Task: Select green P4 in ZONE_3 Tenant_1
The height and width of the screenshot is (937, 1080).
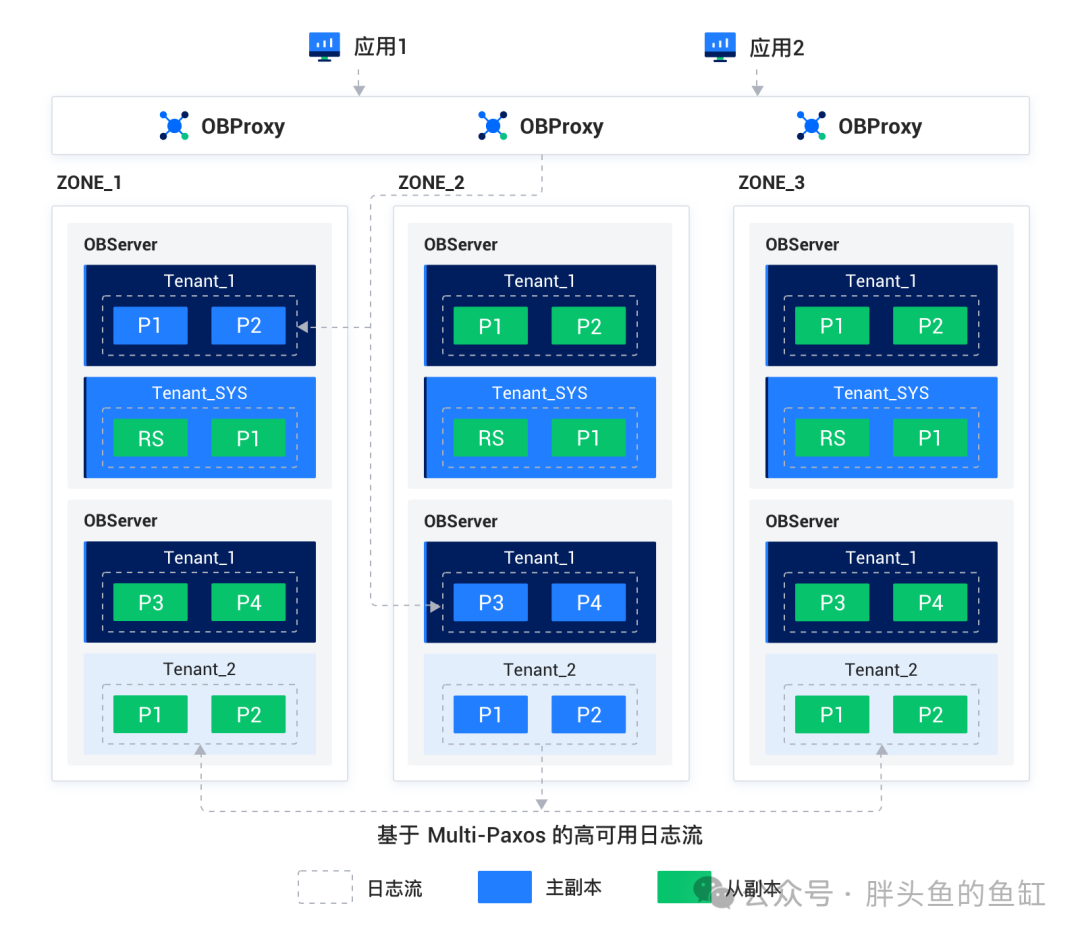Action: 930,602
